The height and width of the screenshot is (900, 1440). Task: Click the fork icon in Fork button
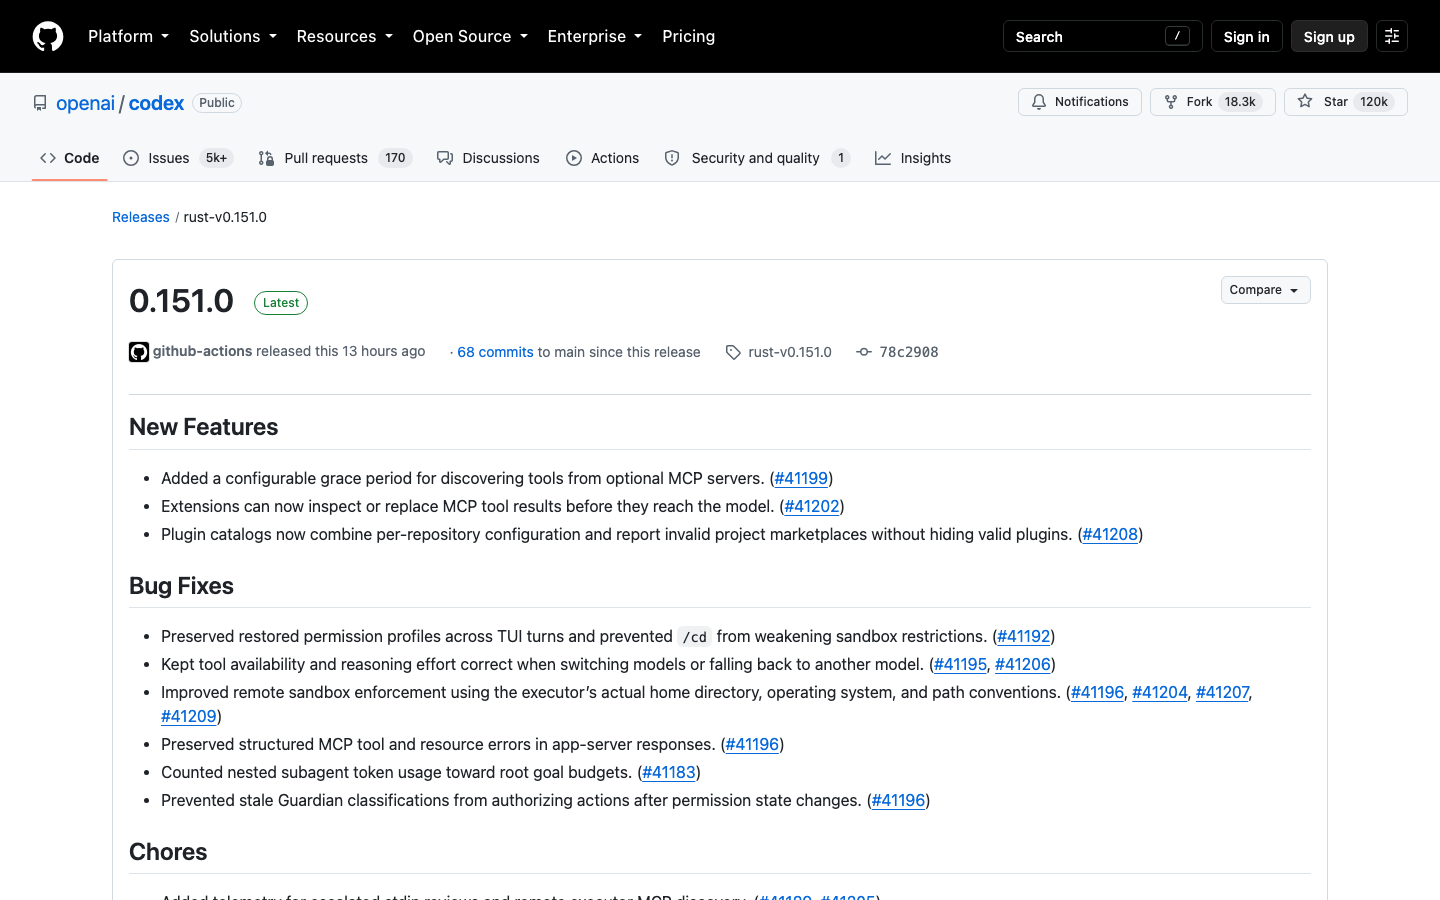click(x=1171, y=102)
